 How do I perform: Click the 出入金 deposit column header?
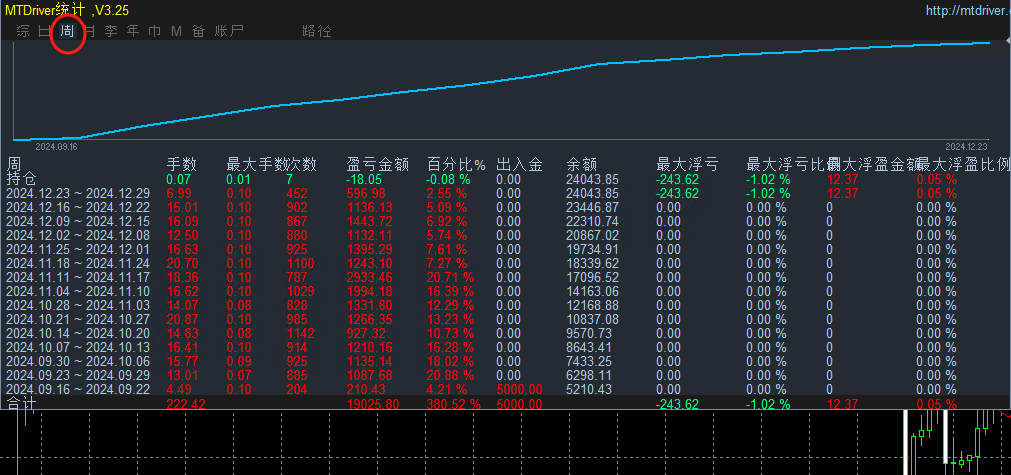click(x=519, y=165)
